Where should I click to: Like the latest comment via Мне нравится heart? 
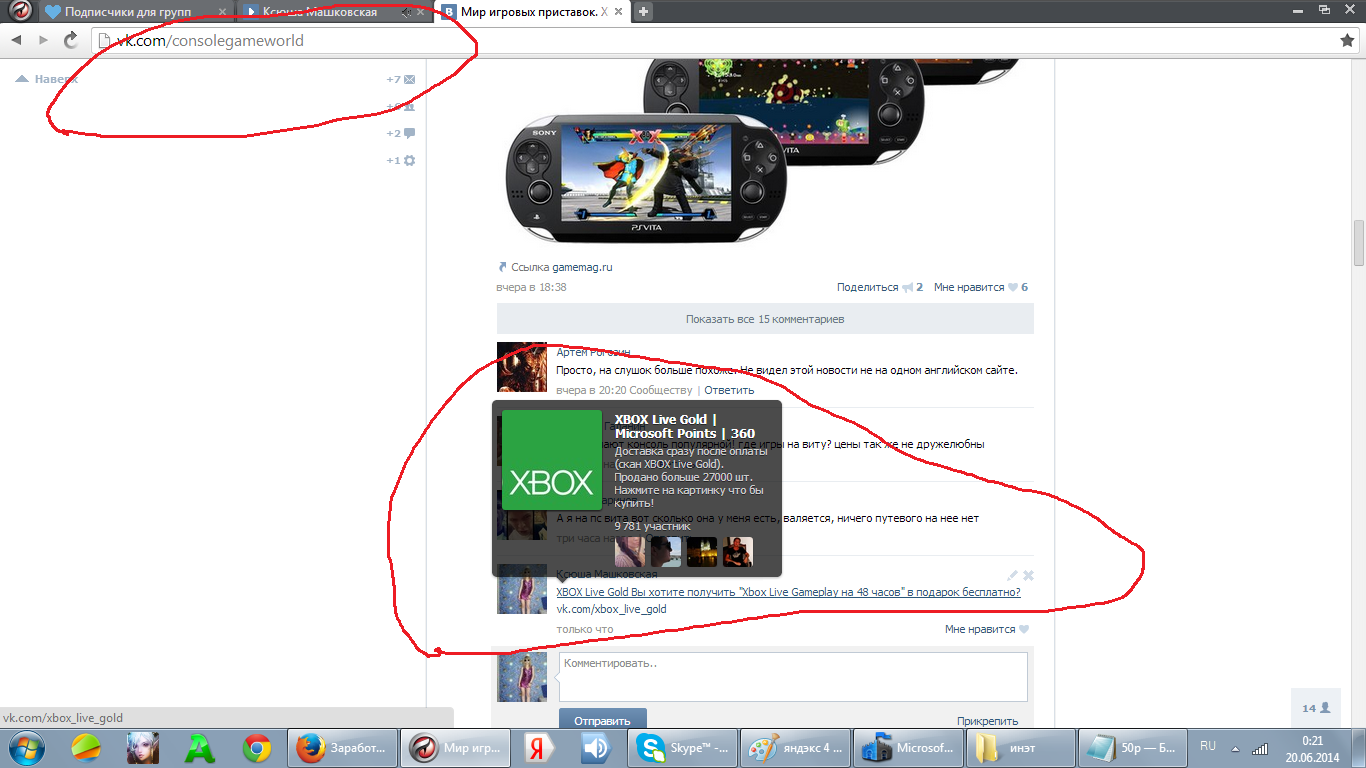[x=1023, y=630]
